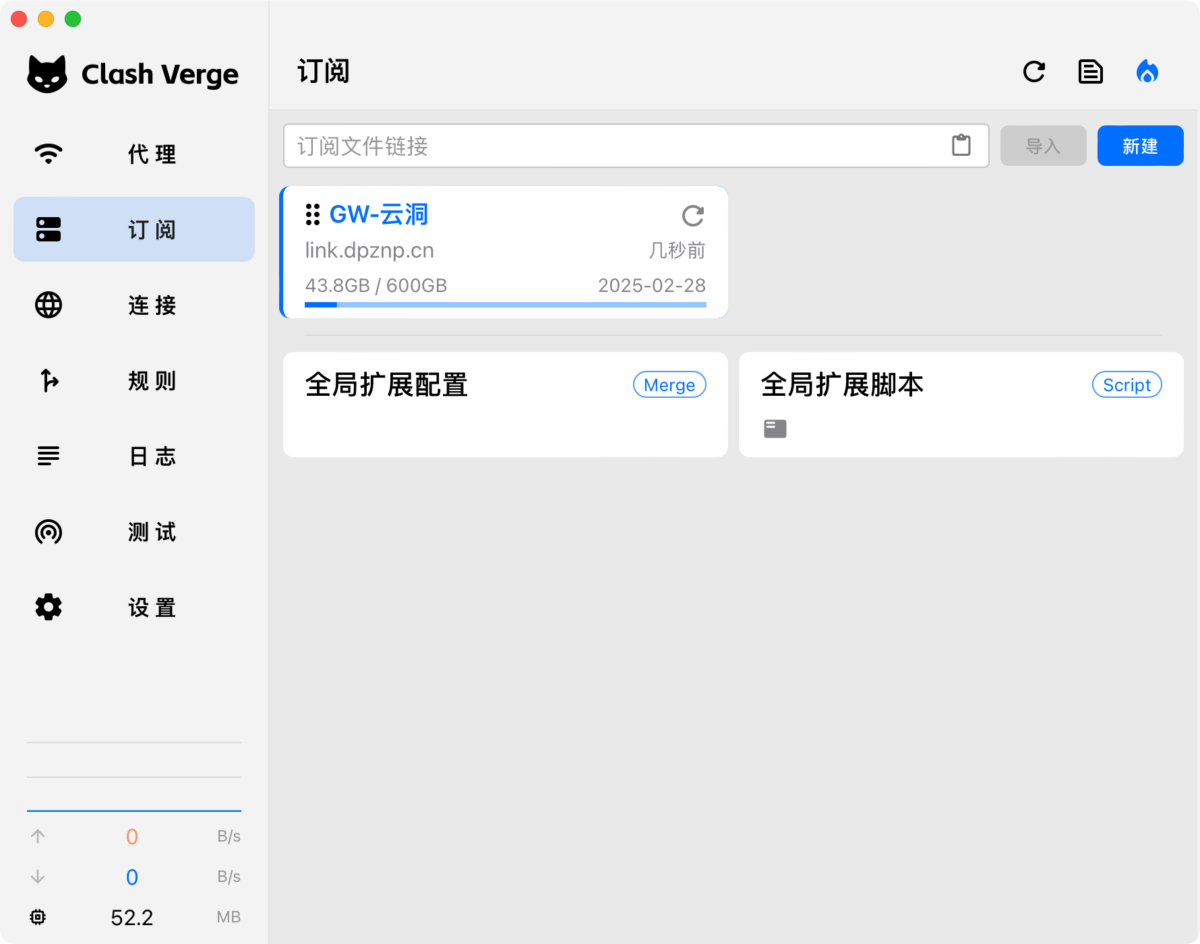Refresh all subscriptions from the header
Screen dimensions: 1200x944
click(x=1034, y=72)
